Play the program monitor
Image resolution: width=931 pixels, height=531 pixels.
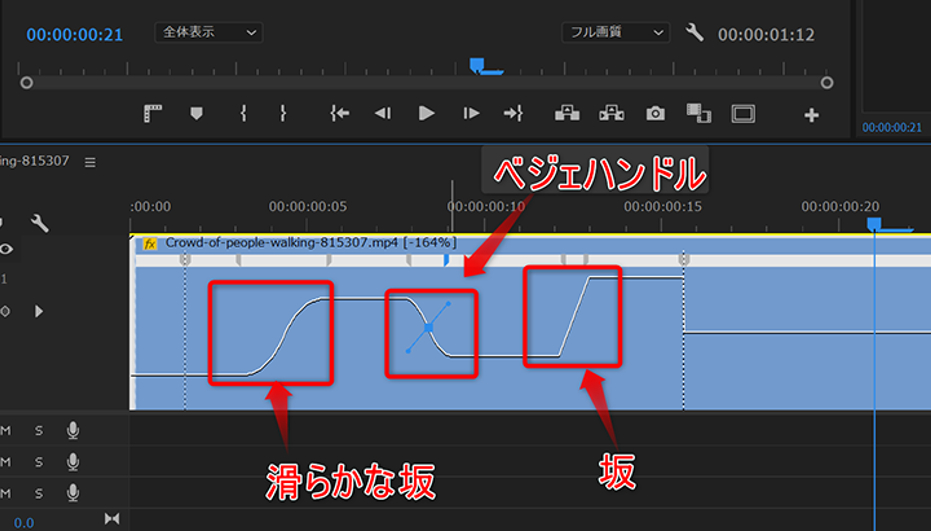pyautogui.click(x=426, y=113)
